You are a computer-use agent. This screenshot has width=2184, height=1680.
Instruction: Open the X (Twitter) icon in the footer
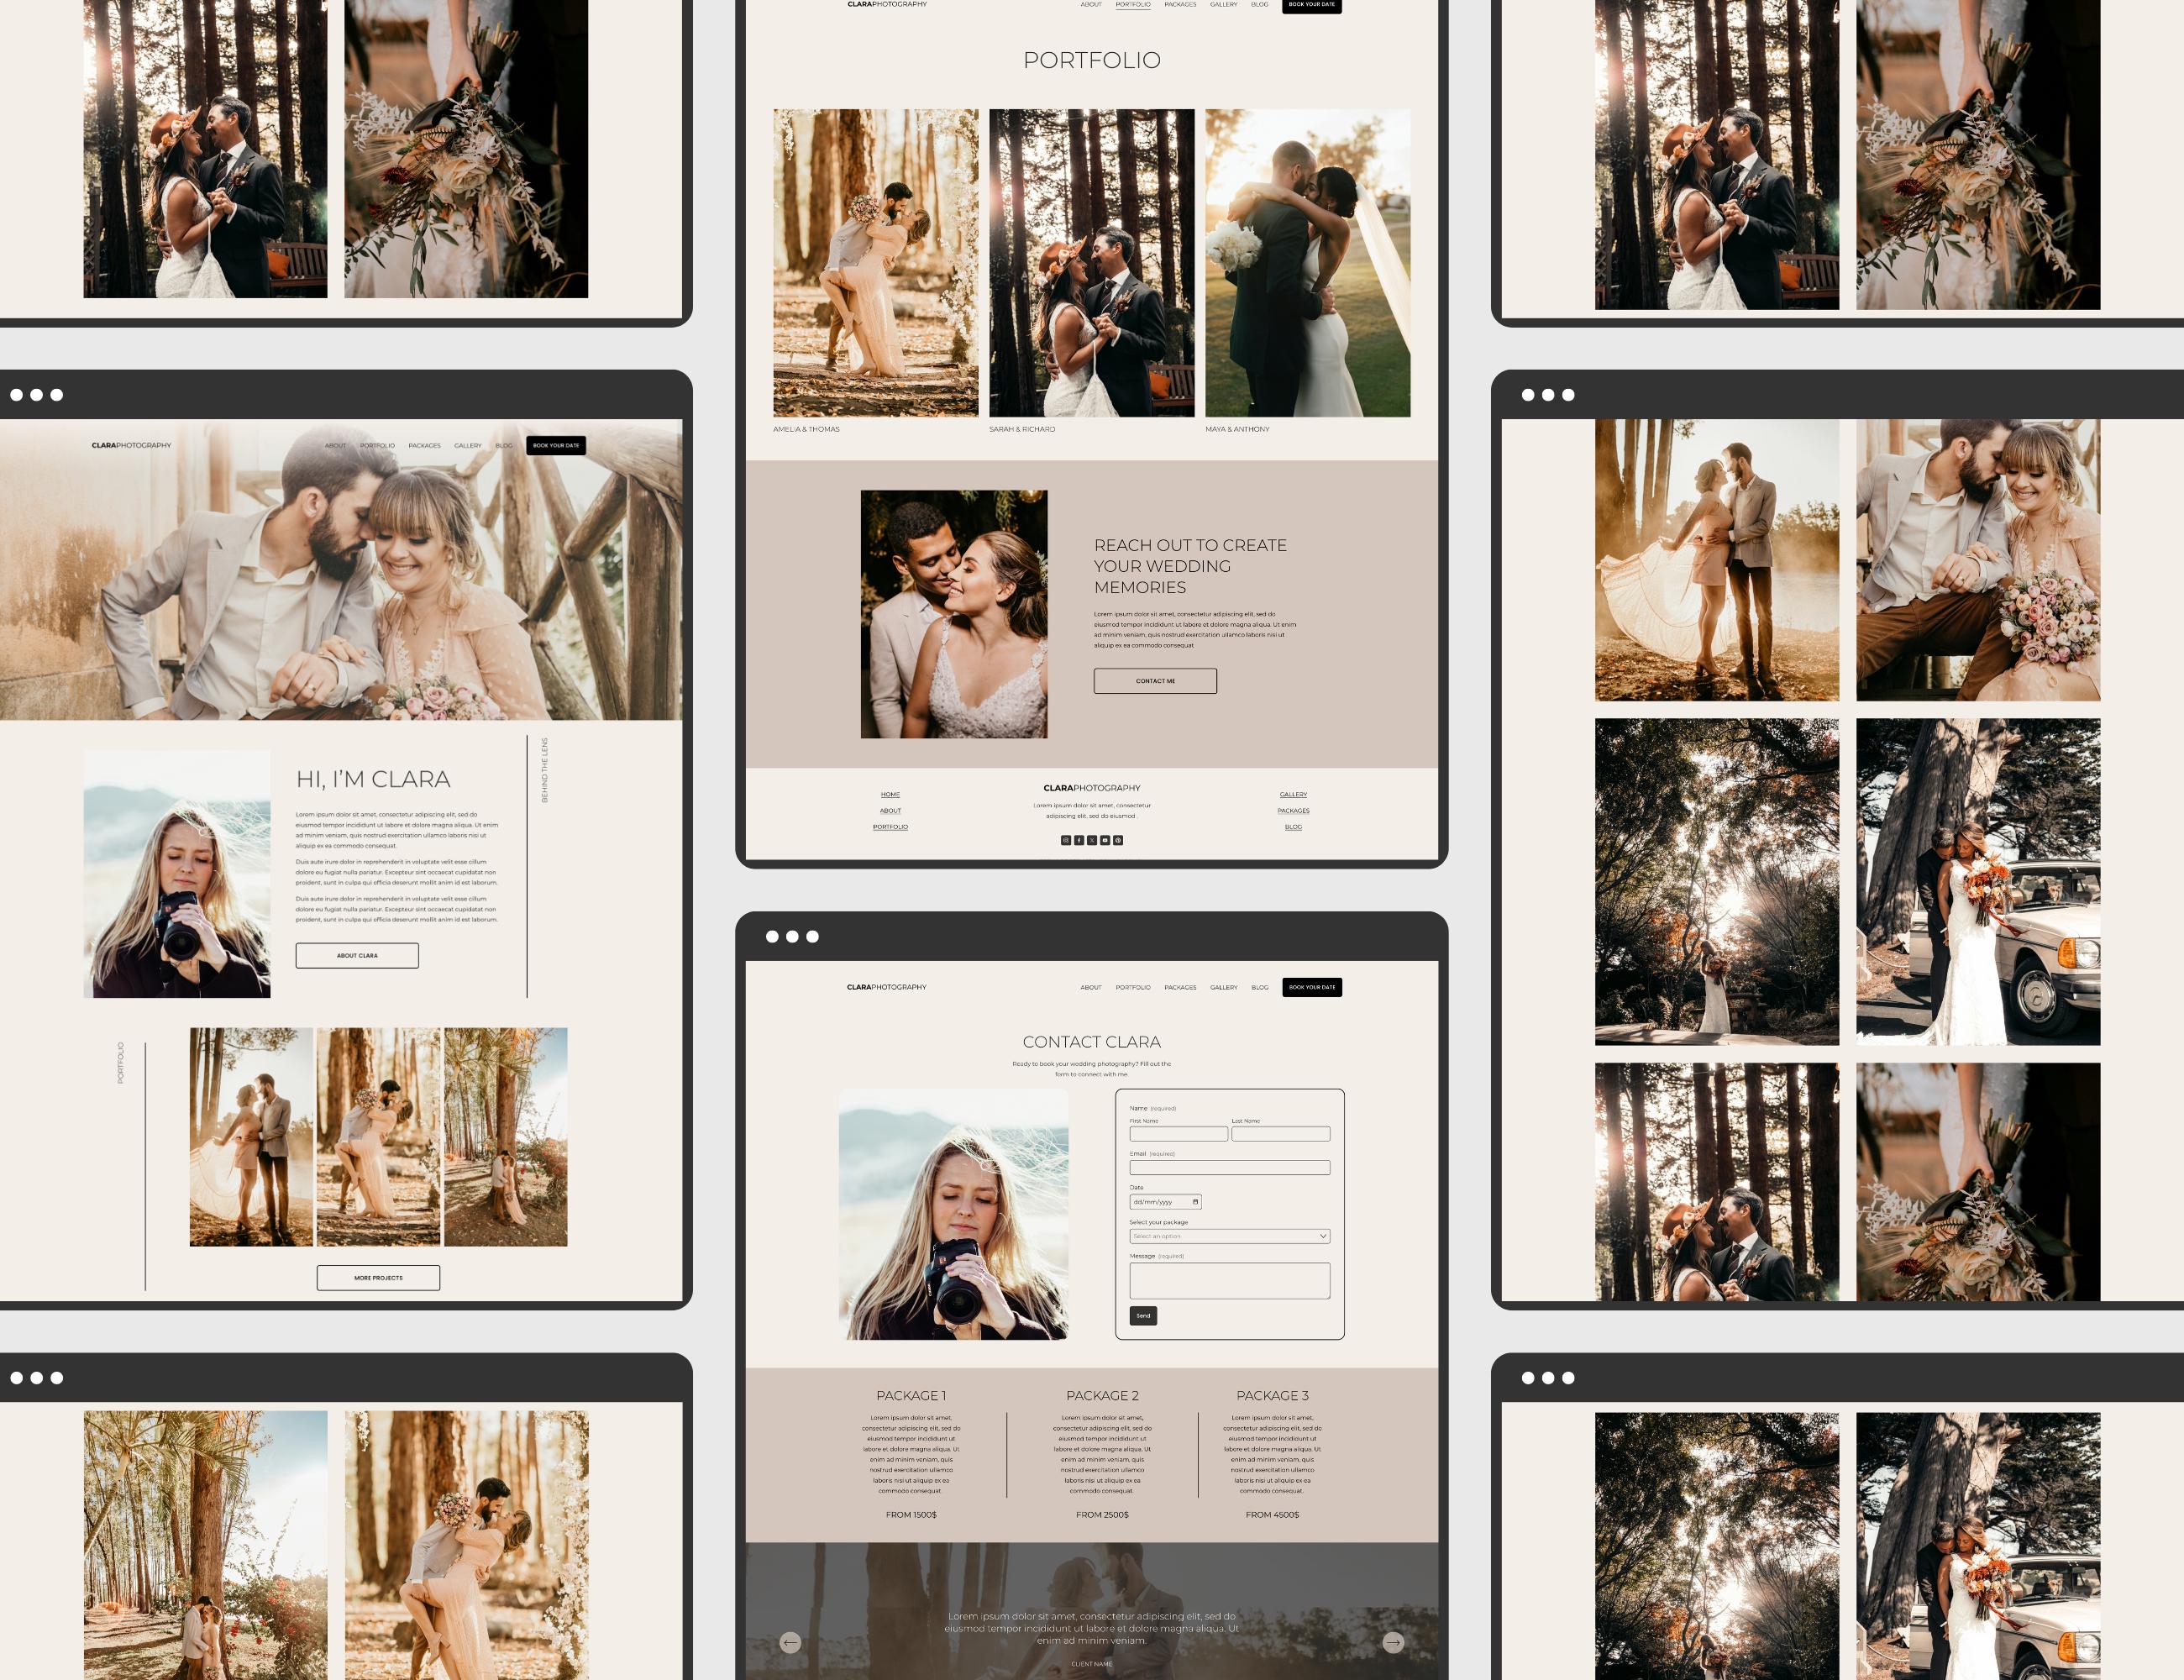click(1092, 840)
